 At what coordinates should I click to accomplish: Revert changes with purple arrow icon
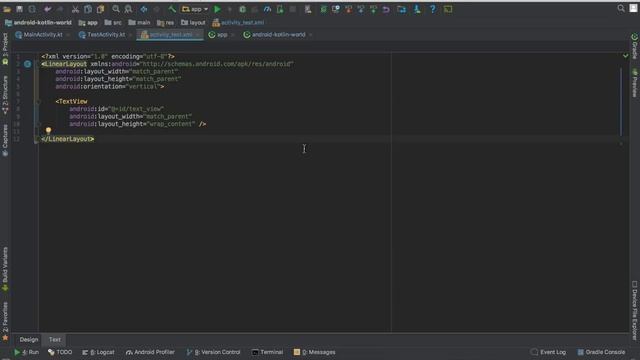point(386,9)
